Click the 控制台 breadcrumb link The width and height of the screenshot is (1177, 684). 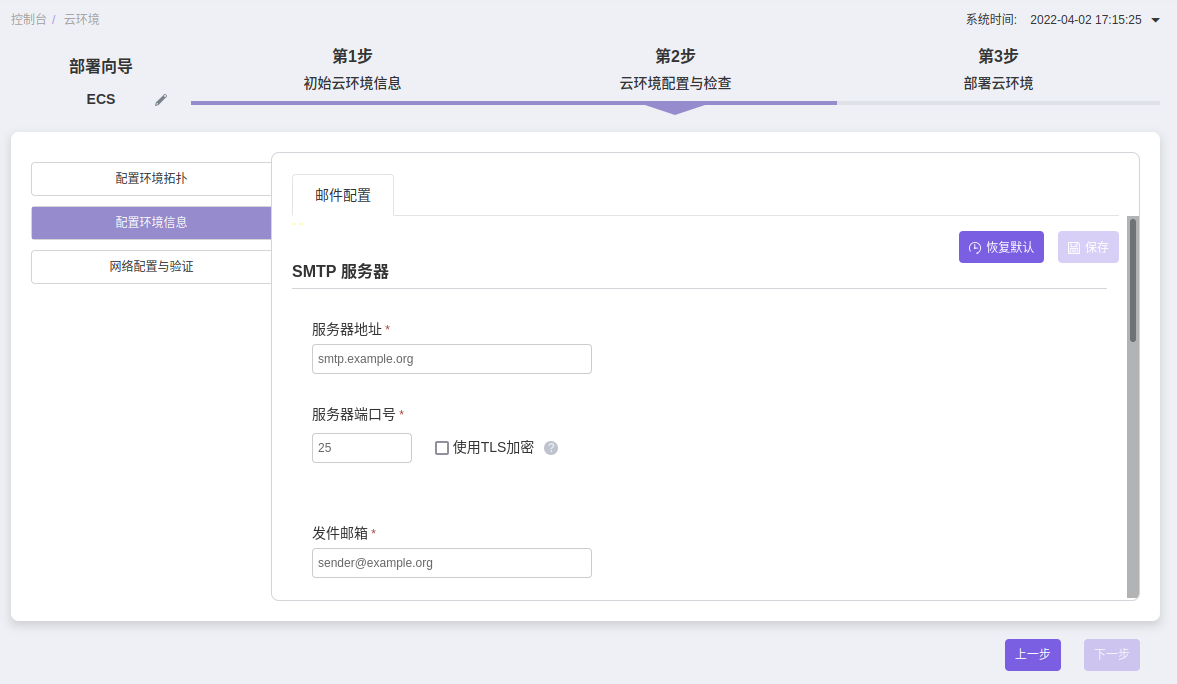click(28, 20)
